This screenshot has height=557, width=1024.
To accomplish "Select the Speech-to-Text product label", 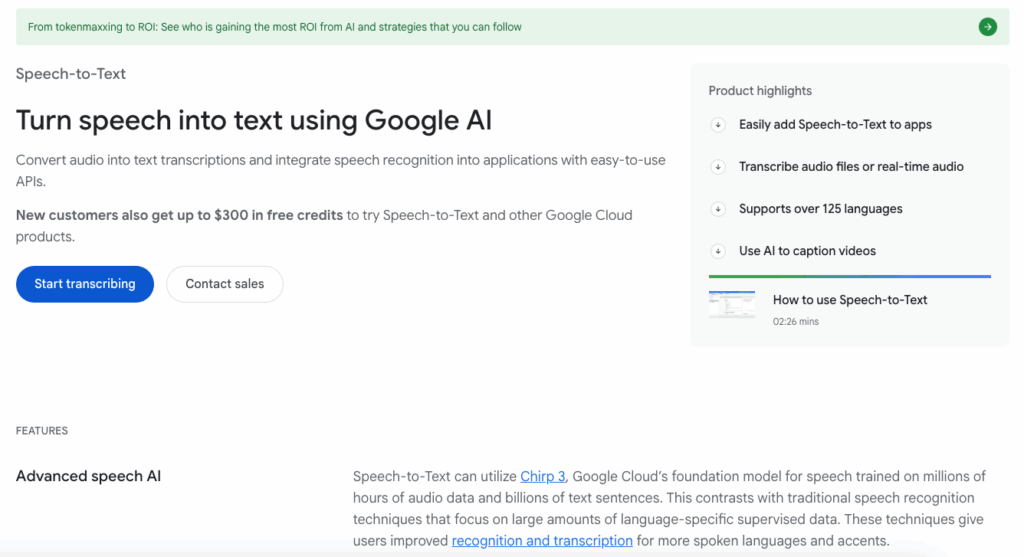I will [x=71, y=74].
